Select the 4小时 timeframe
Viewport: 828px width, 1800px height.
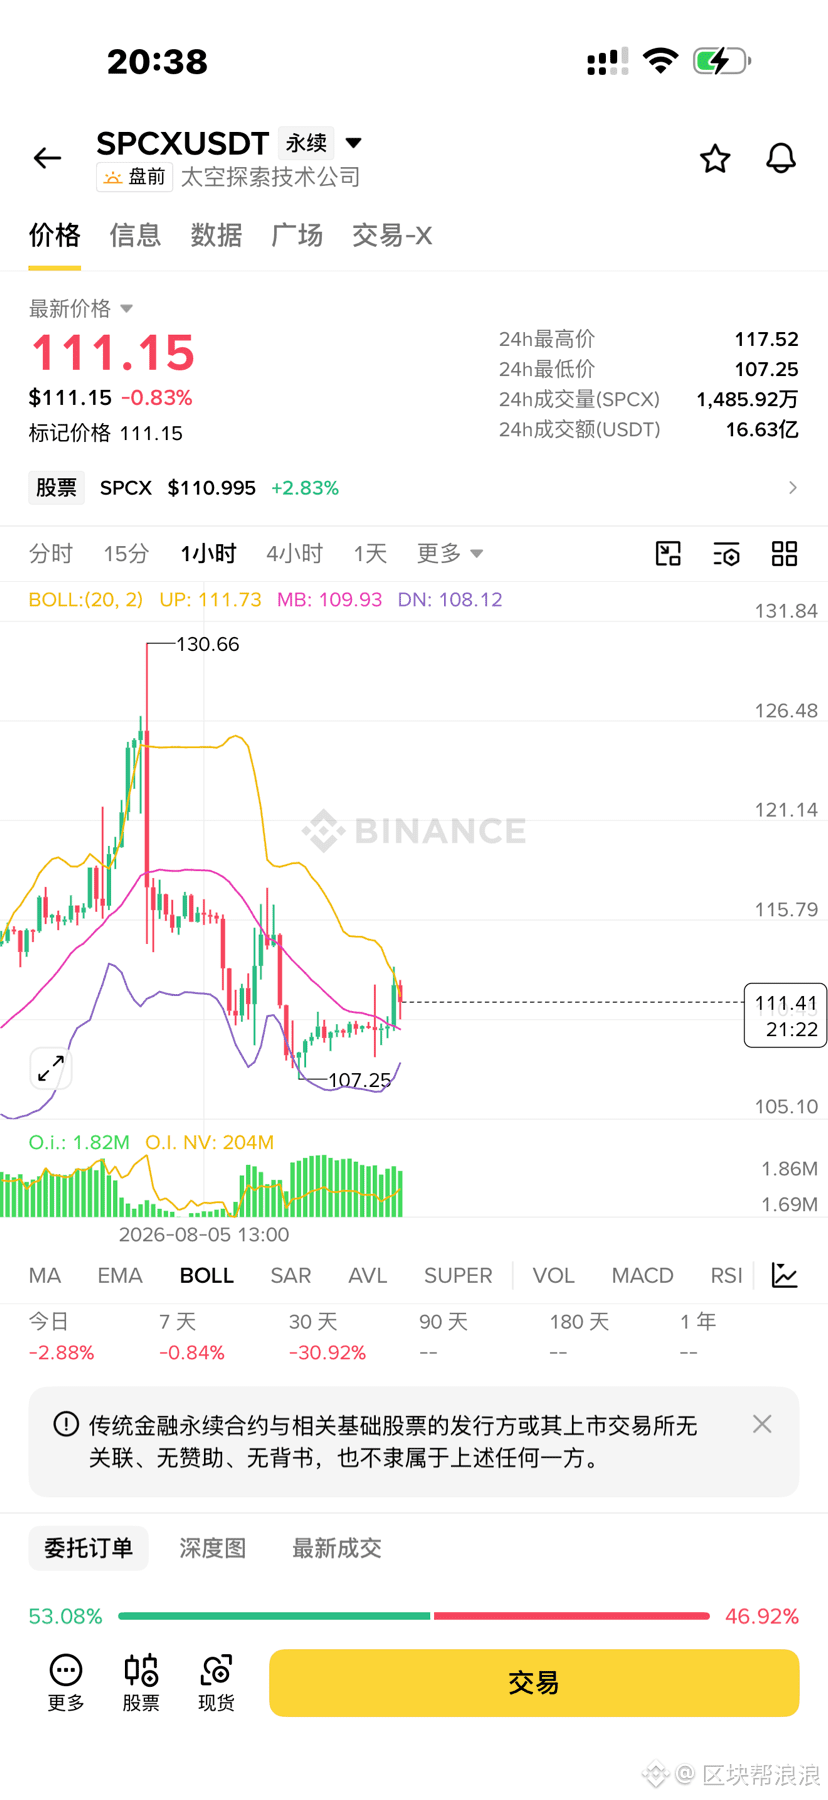pyautogui.click(x=295, y=553)
